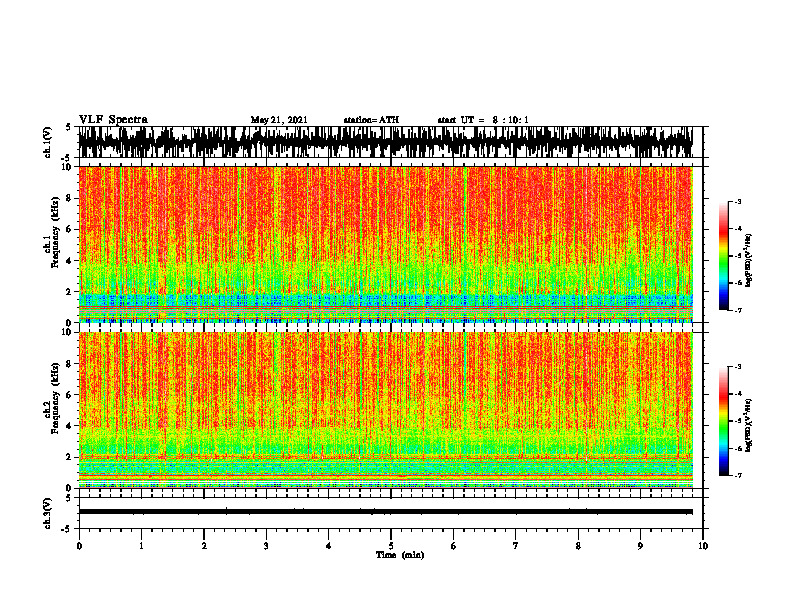Click the "4" kHz tick of ch.1 spectrogram
The width and height of the screenshot is (792, 612).
pyautogui.click(x=70, y=261)
